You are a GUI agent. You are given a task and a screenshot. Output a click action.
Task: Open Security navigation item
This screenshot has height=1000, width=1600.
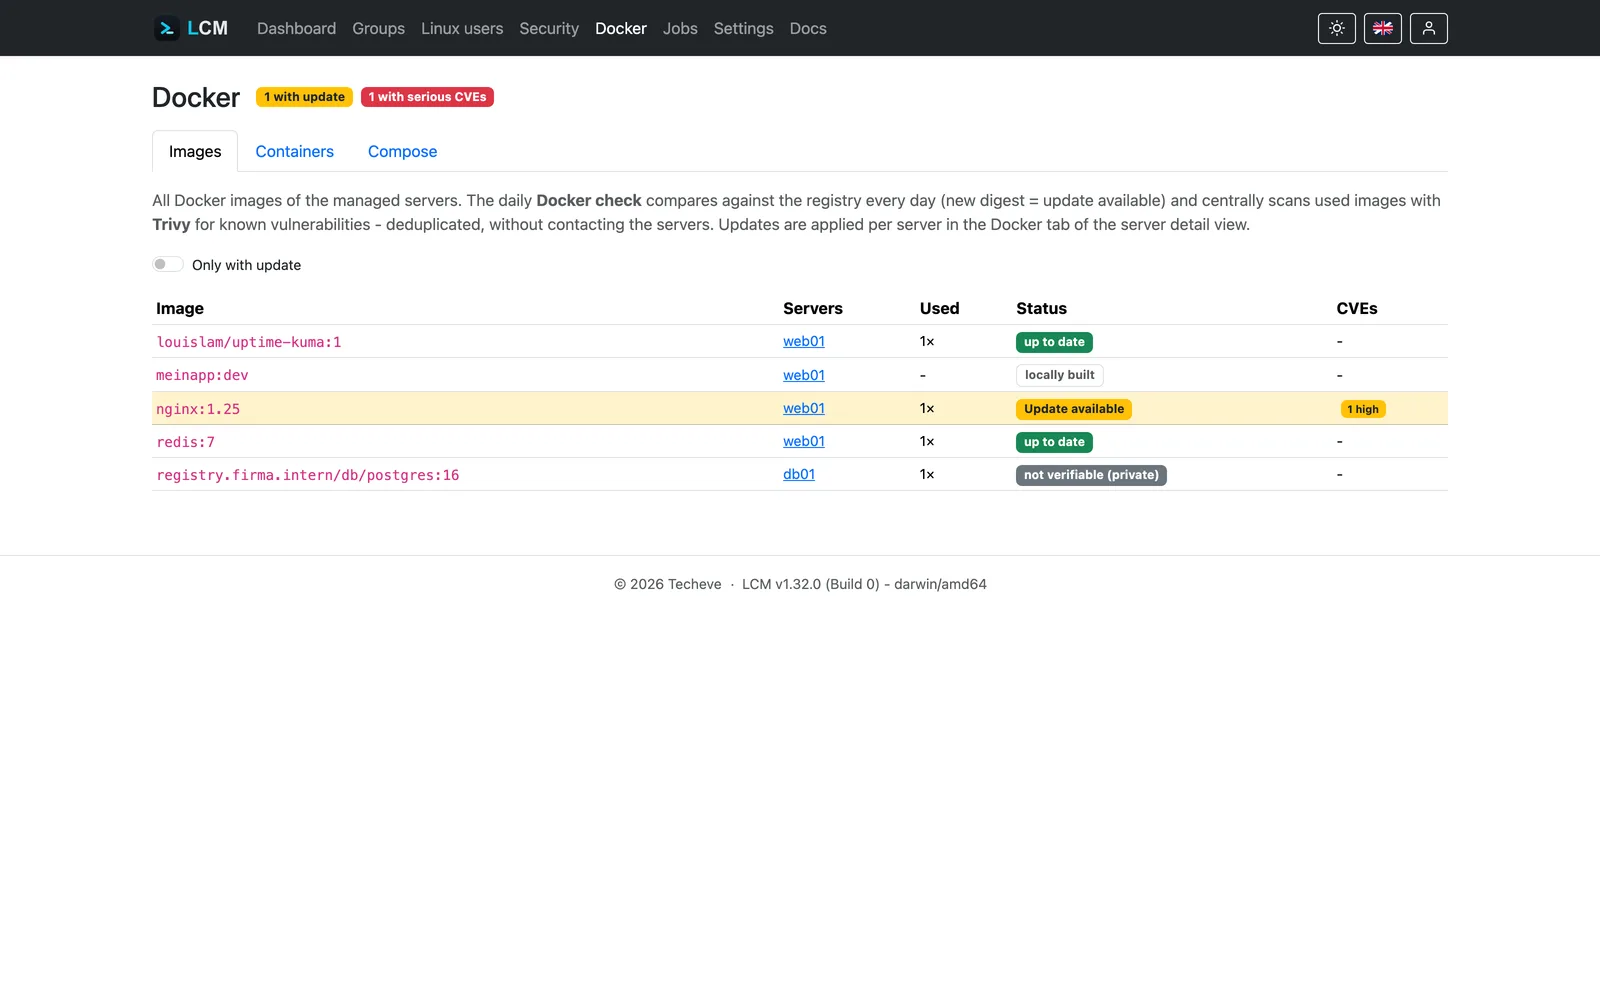pos(549,28)
